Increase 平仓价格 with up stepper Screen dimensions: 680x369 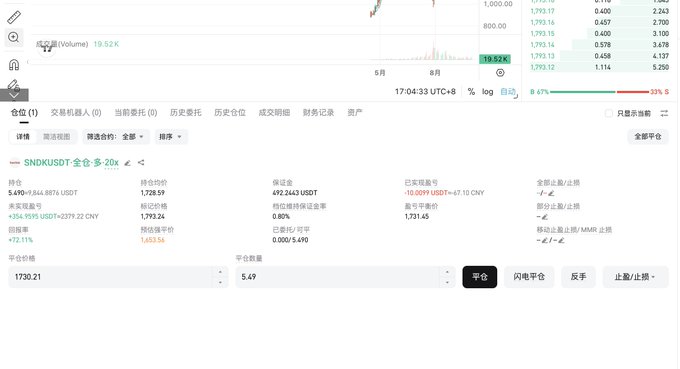[x=220, y=272]
